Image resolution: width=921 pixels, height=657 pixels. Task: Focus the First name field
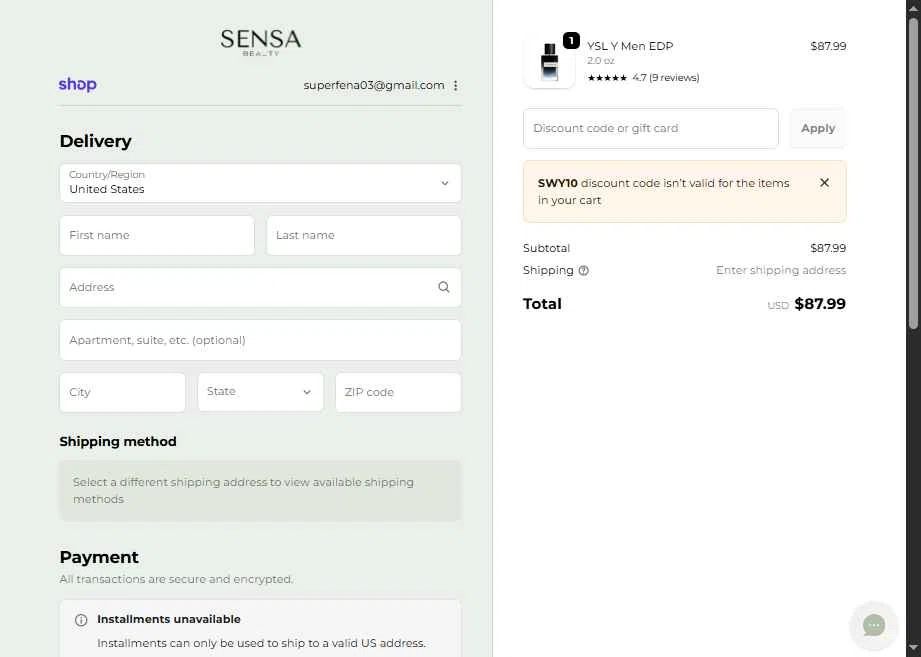pyautogui.click(x=157, y=235)
